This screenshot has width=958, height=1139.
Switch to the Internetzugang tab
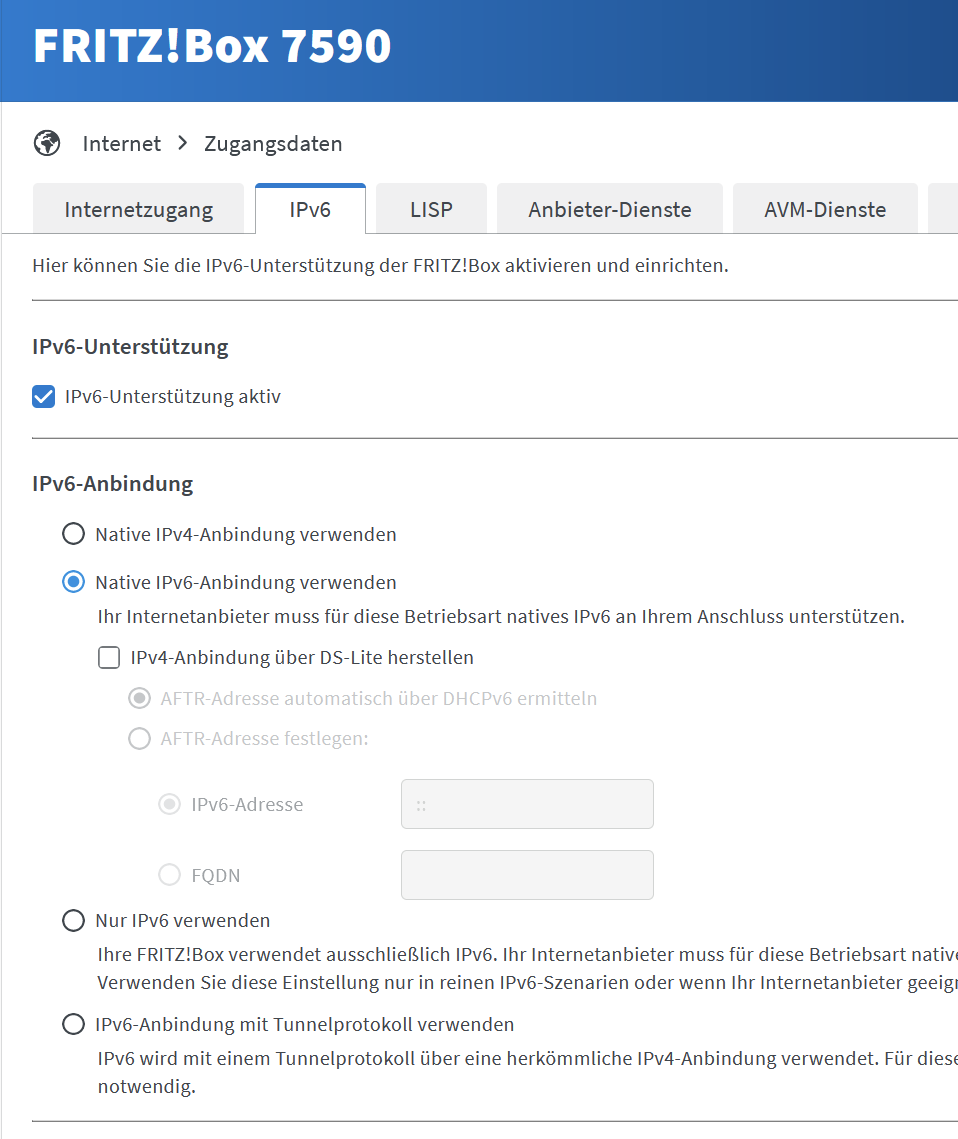click(139, 209)
